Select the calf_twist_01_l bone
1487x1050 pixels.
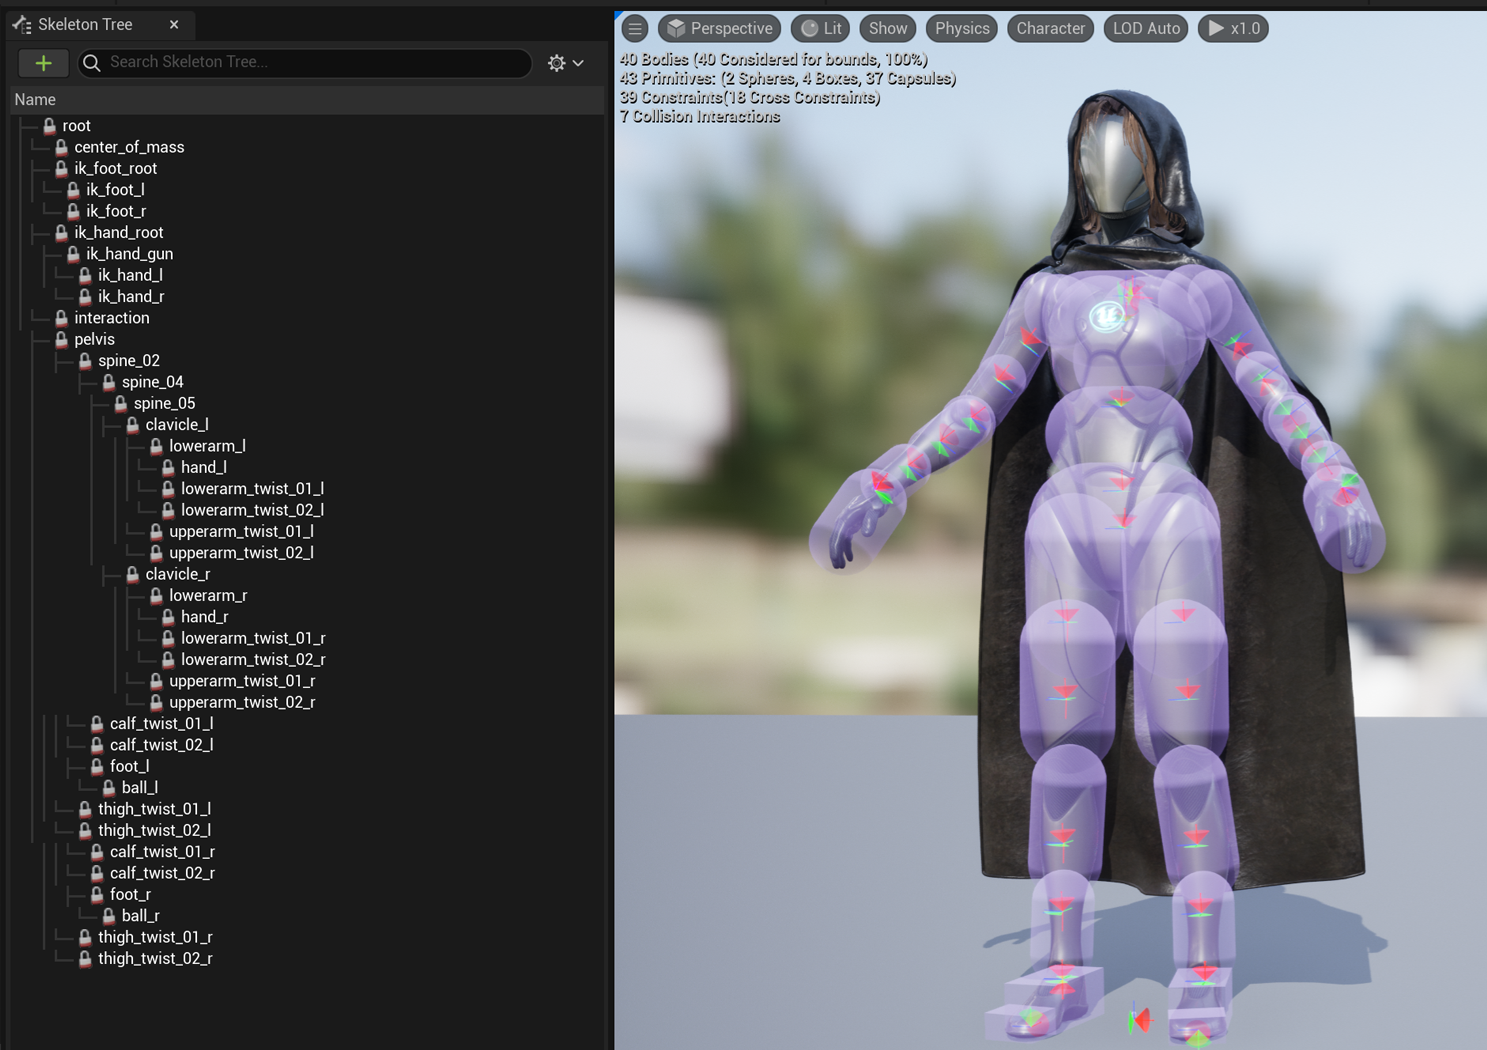[161, 724]
